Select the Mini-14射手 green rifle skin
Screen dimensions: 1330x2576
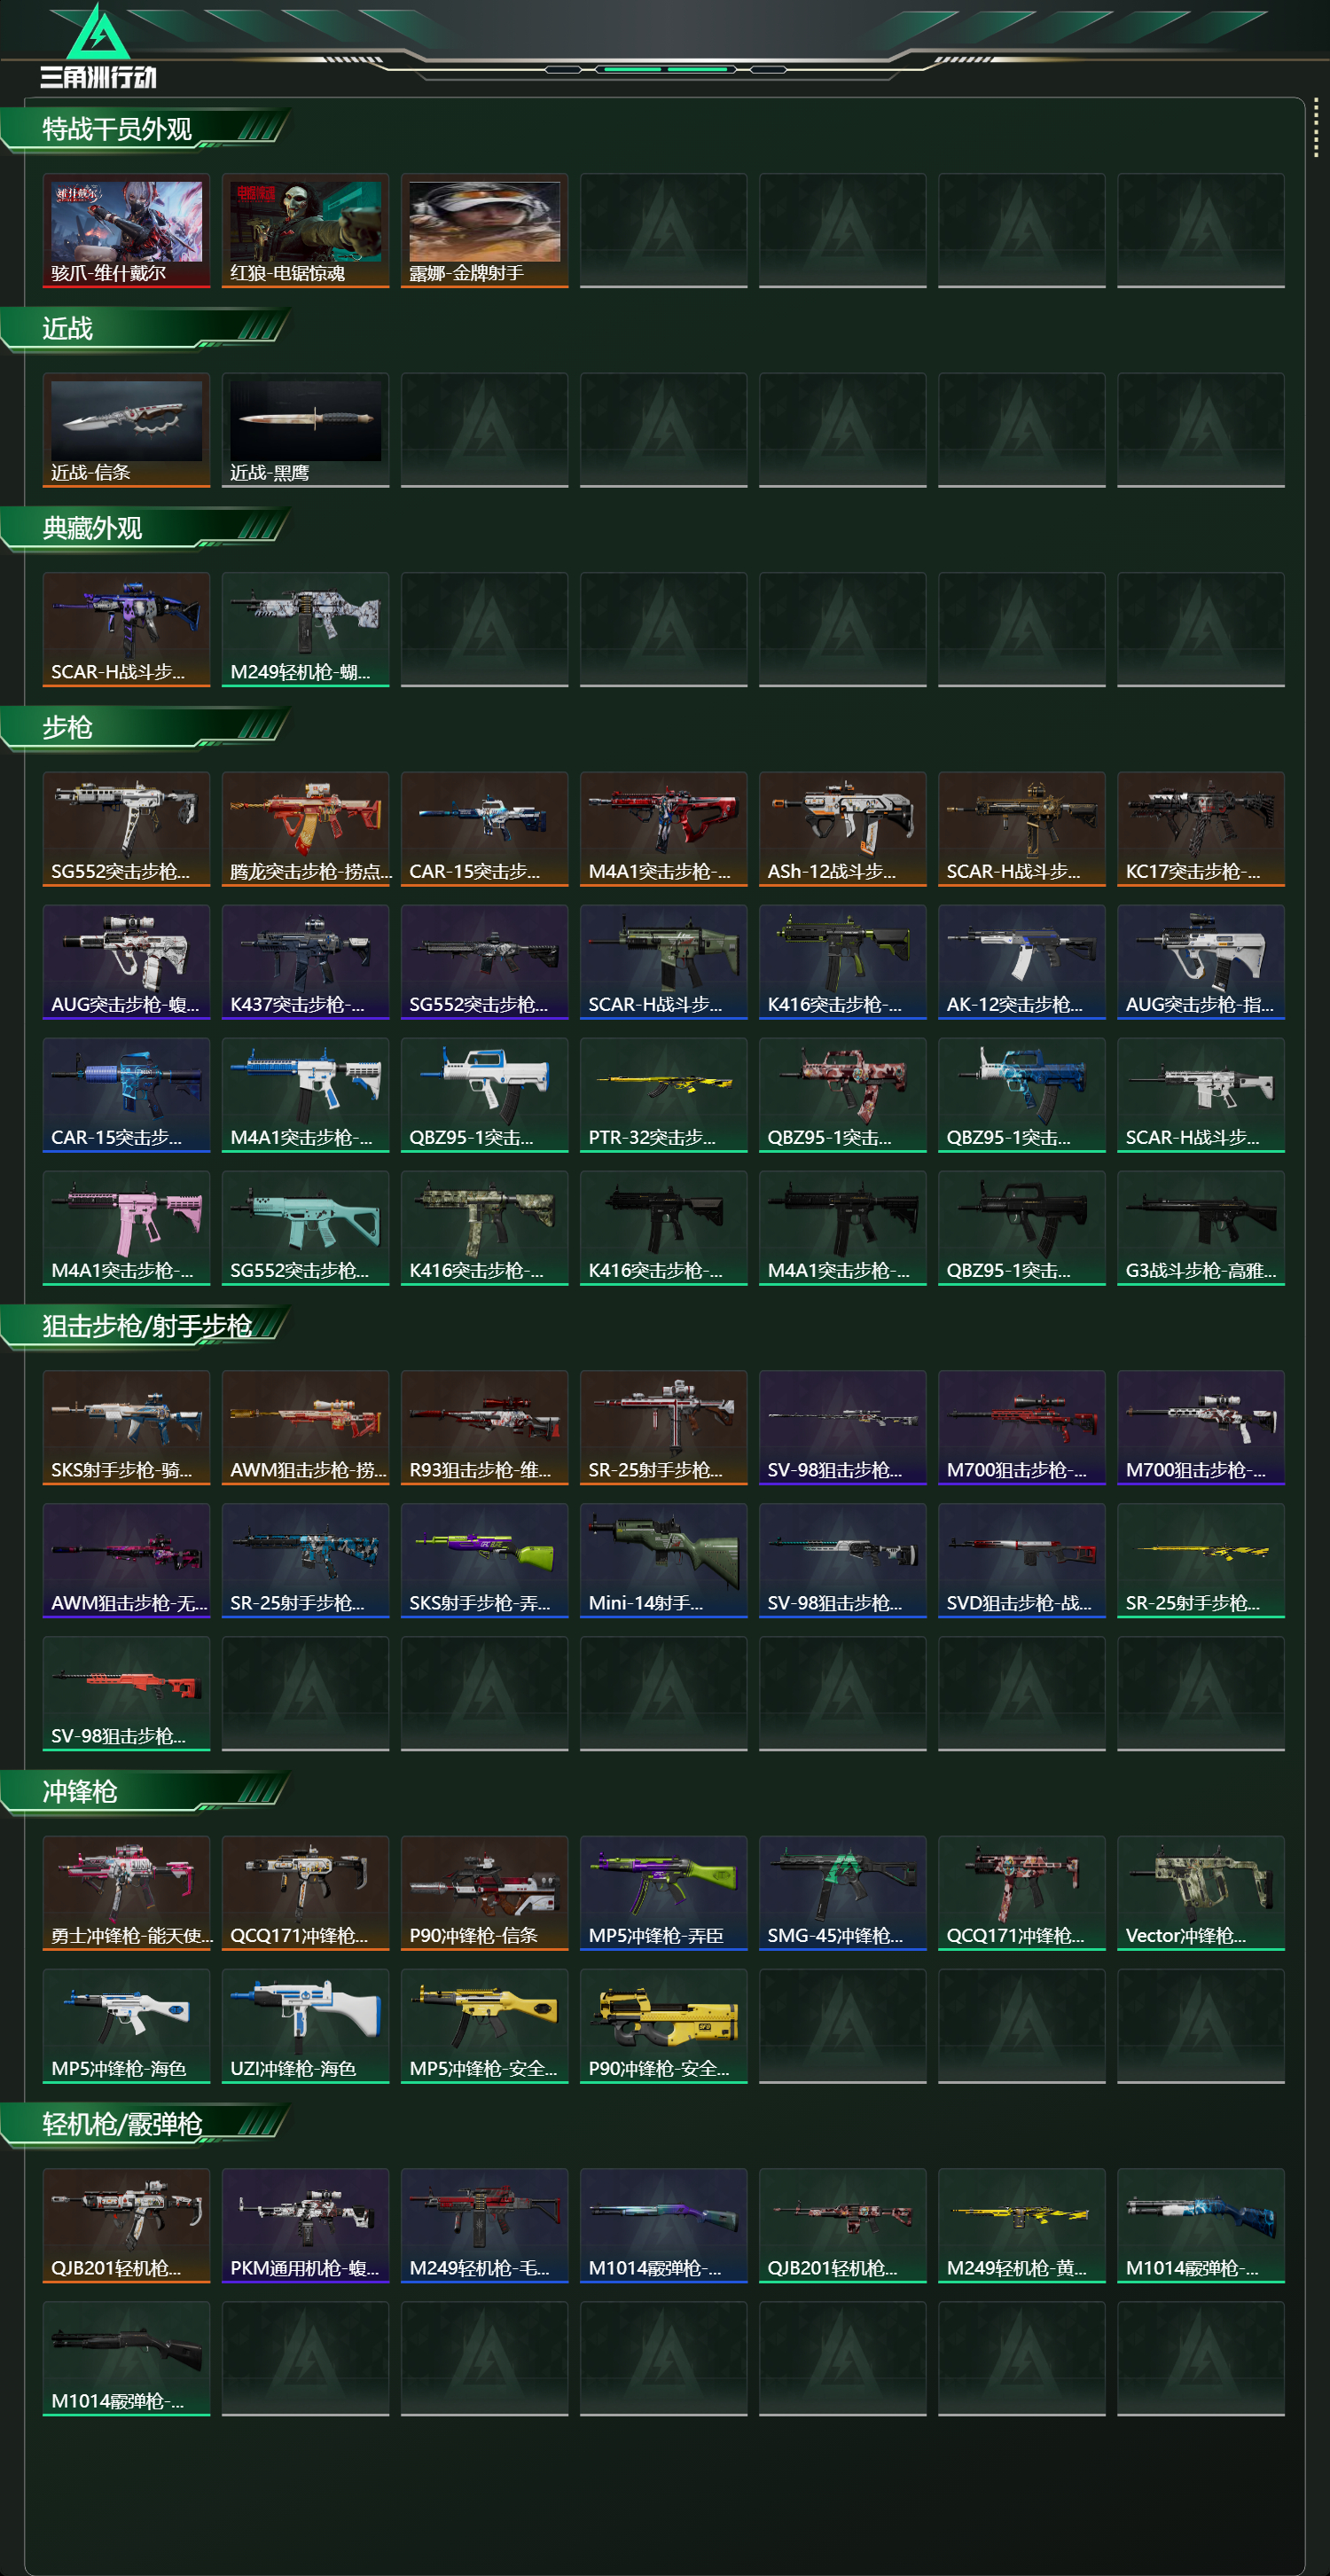(x=663, y=1561)
